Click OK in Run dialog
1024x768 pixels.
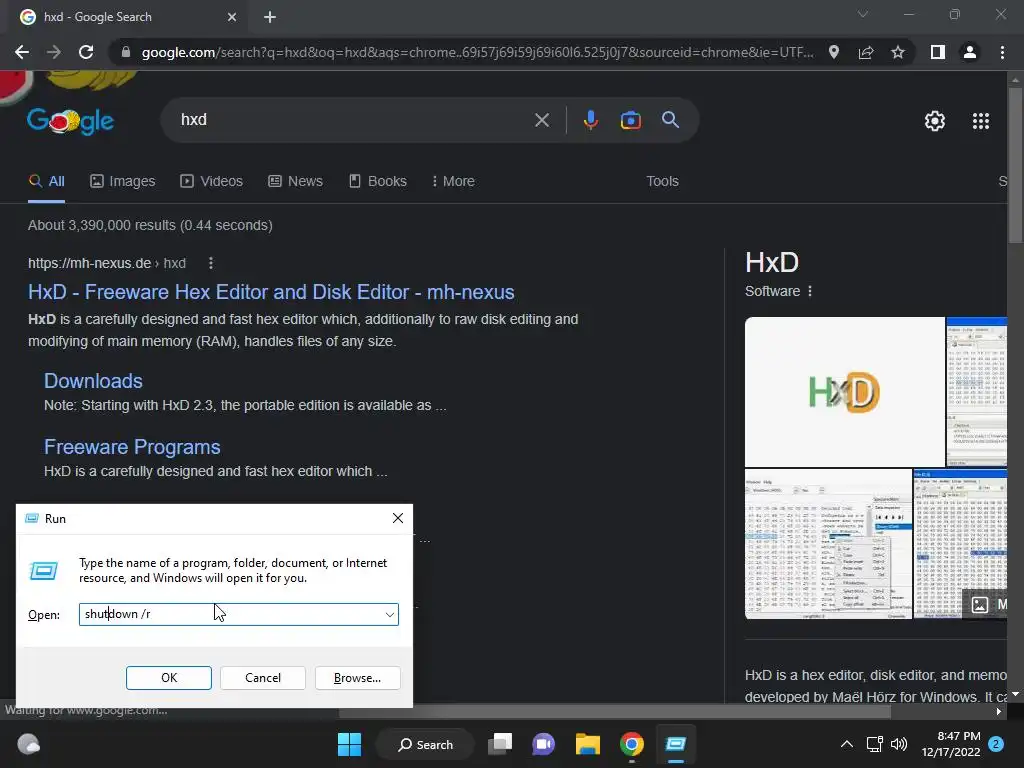pyautogui.click(x=168, y=678)
